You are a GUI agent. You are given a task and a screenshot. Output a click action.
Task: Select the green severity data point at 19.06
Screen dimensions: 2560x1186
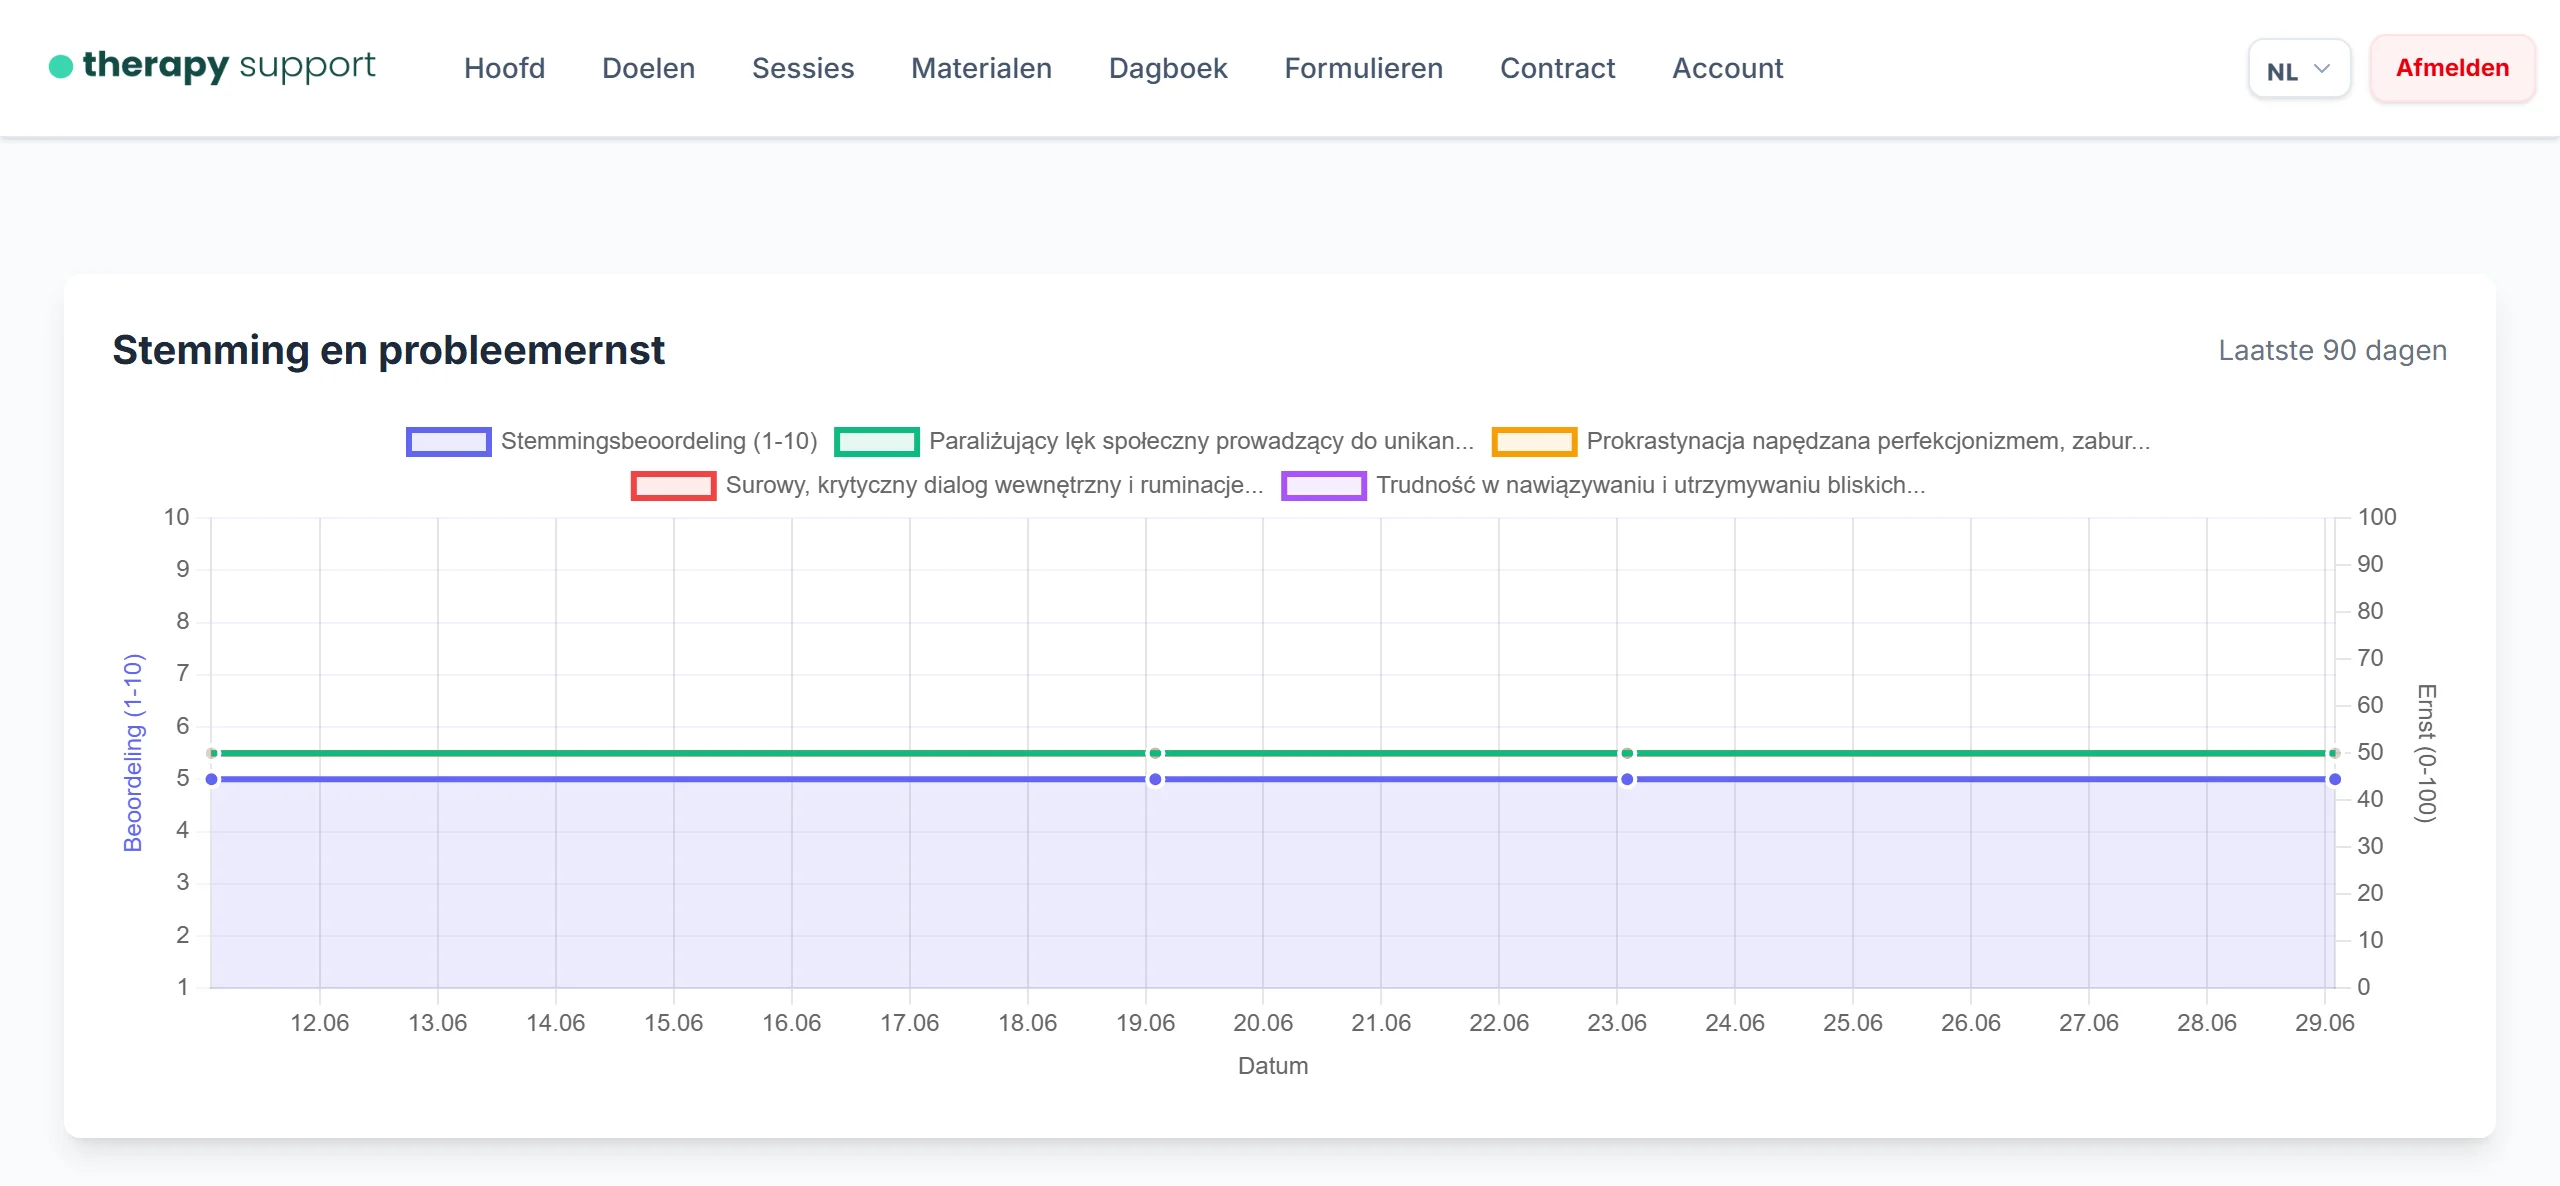pyautogui.click(x=1155, y=753)
